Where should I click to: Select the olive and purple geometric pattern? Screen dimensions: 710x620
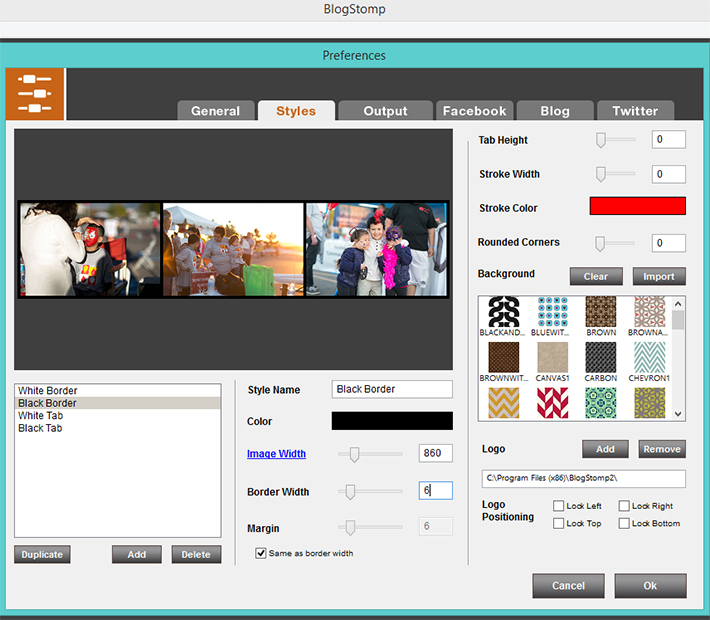(649, 403)
